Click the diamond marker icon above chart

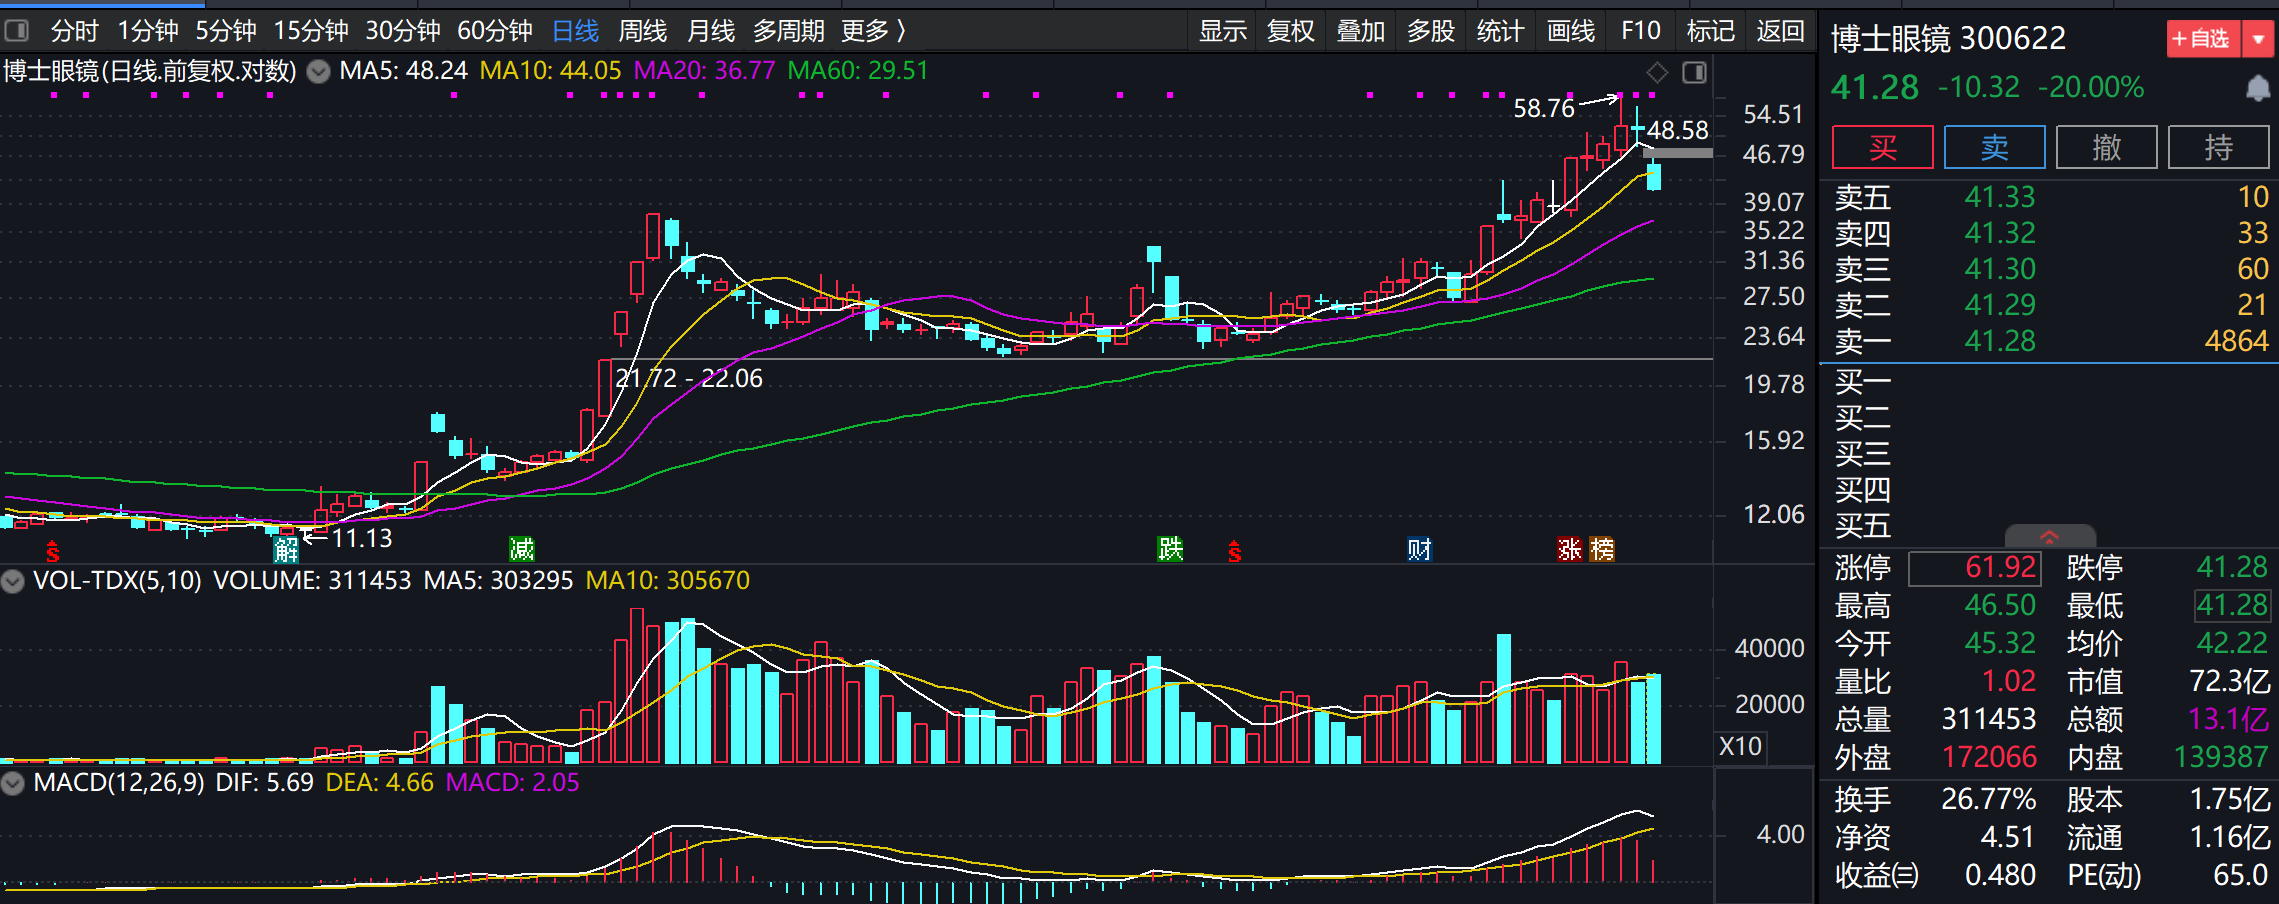coord(1657,72)
